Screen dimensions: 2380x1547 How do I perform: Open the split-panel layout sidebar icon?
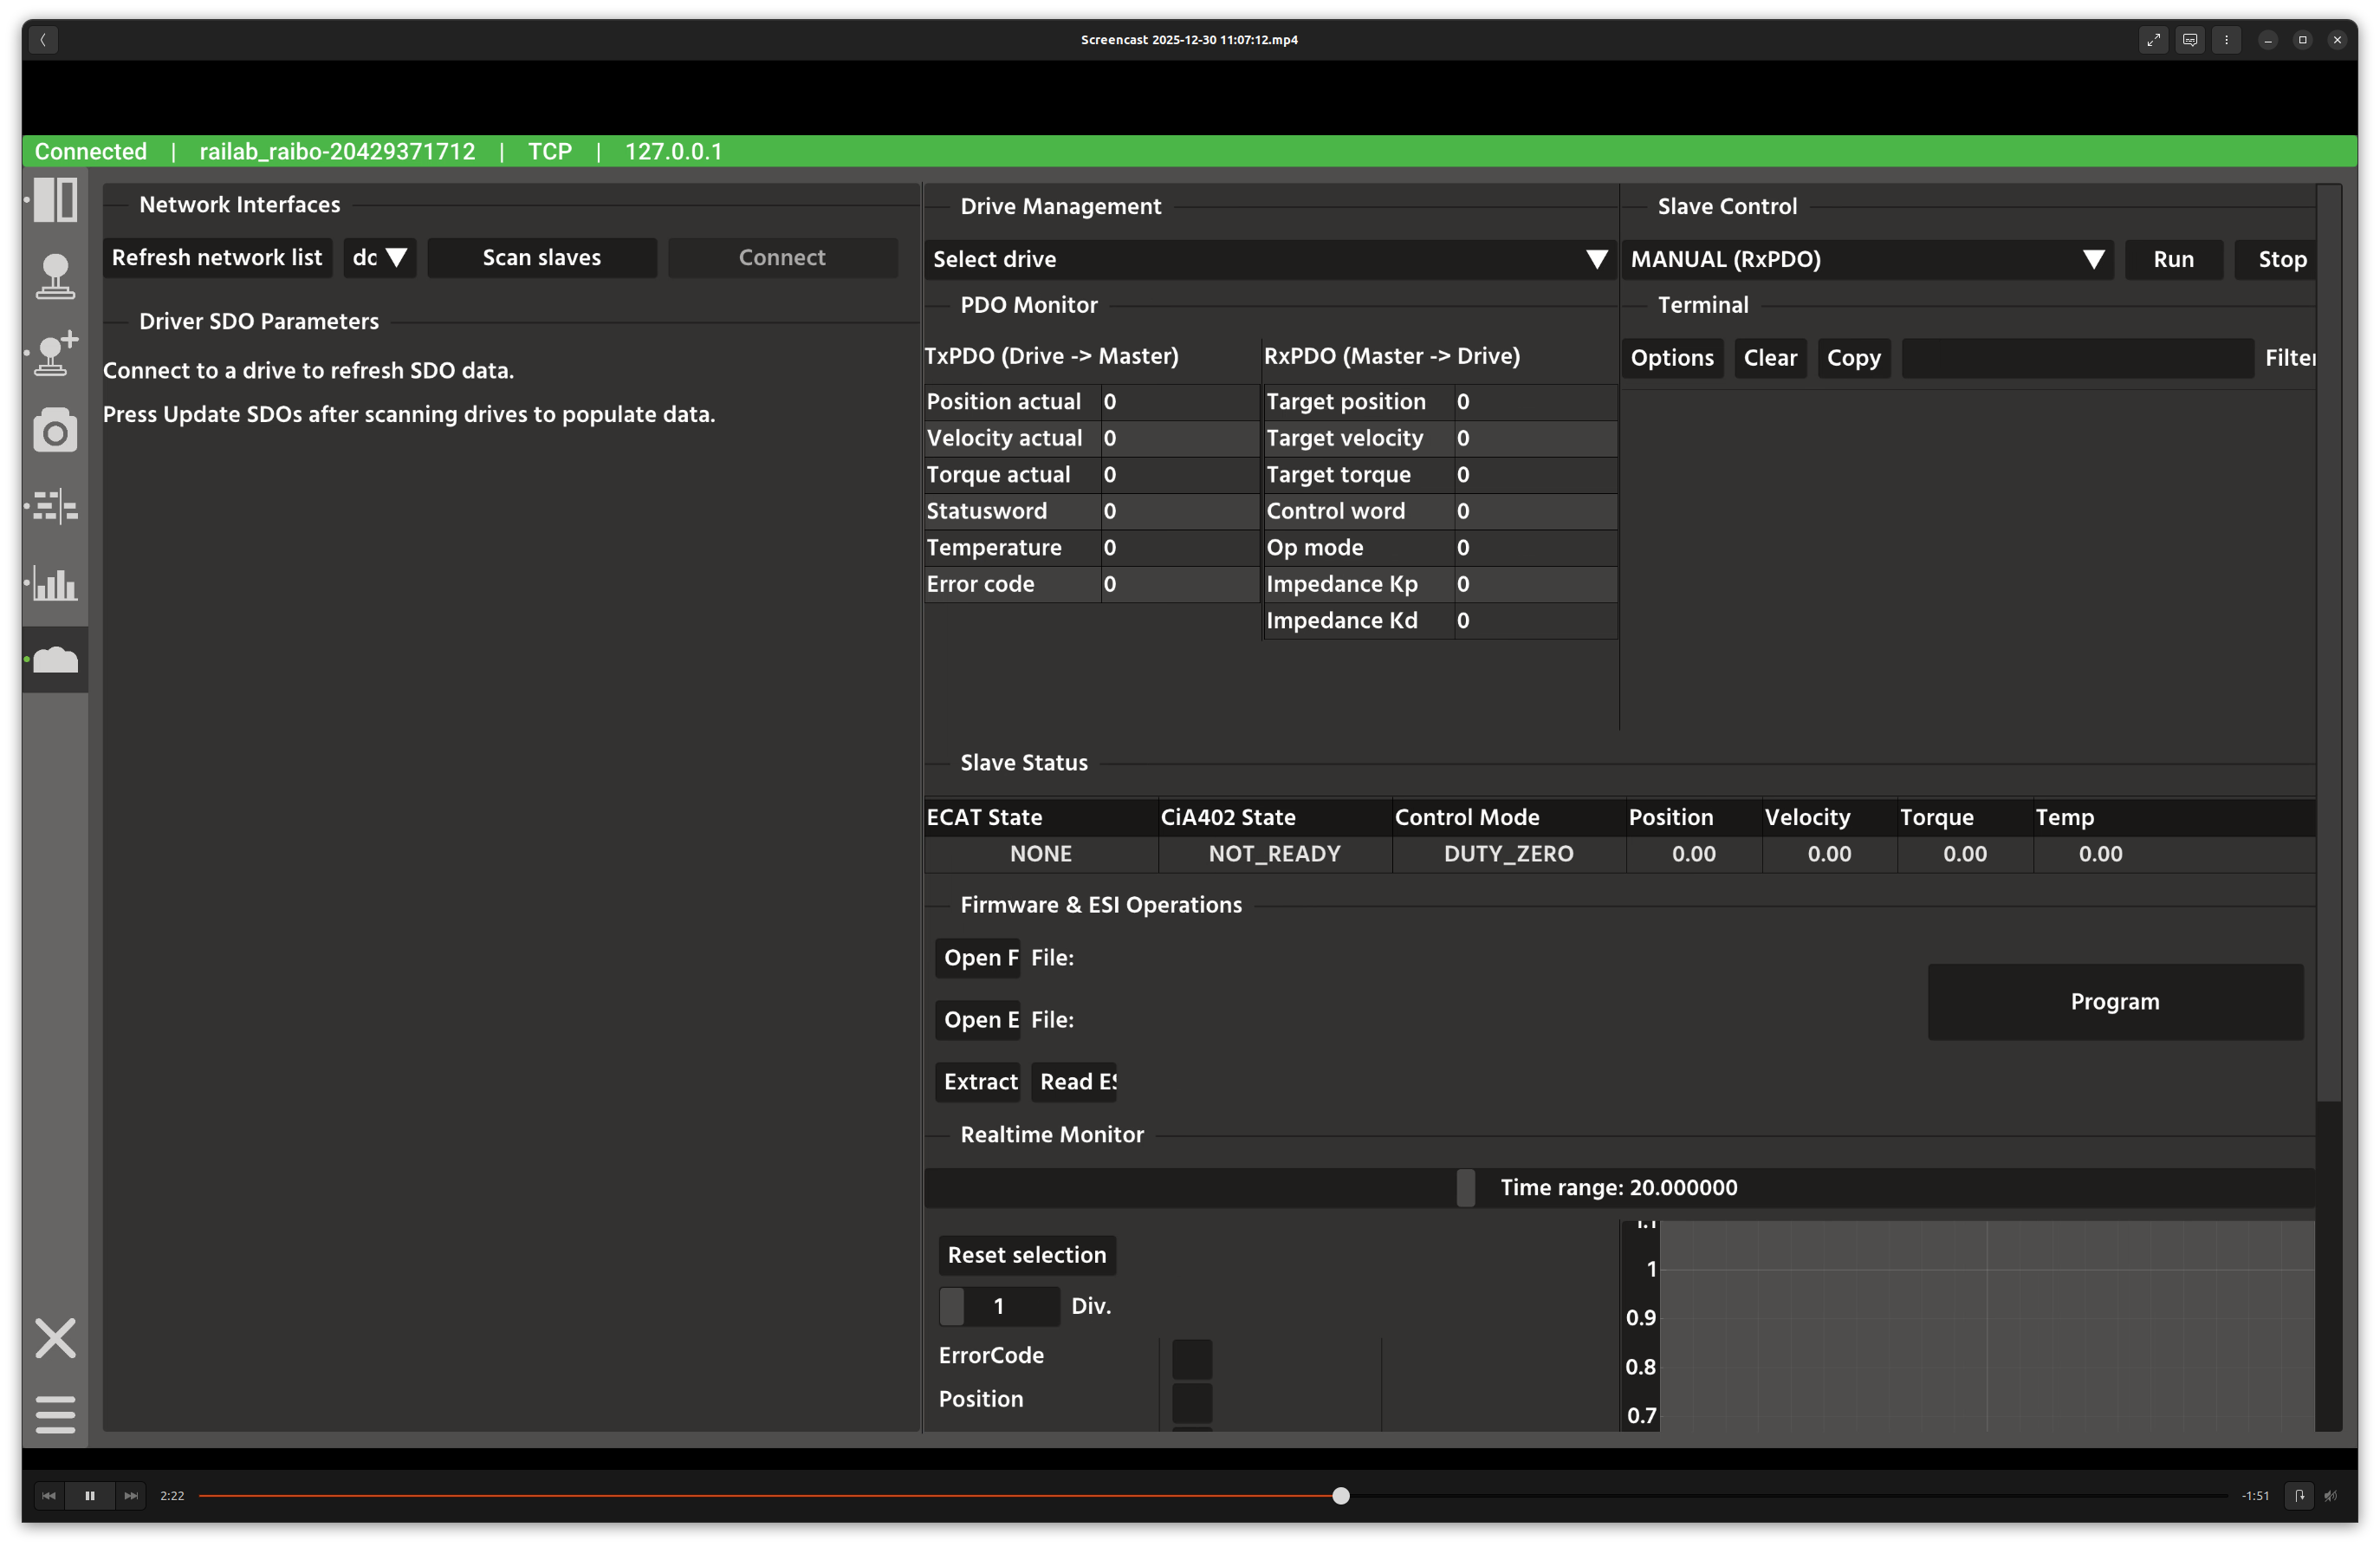(55, 200)
